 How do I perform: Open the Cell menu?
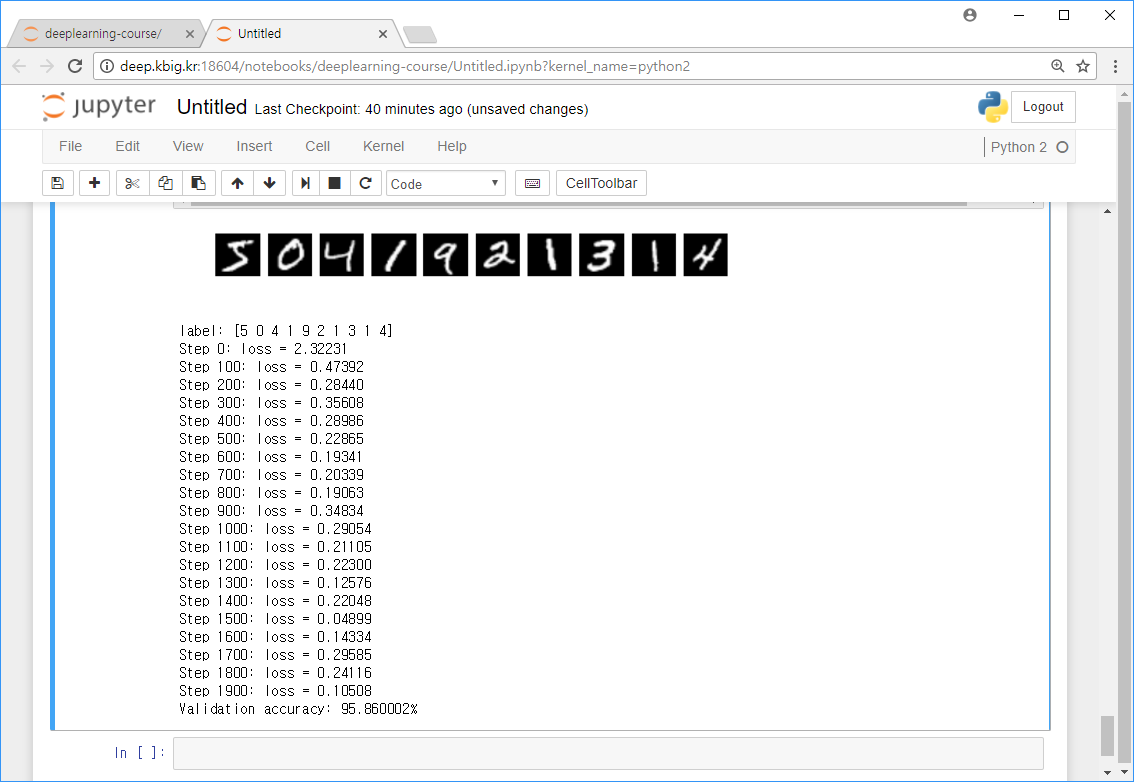click(317, 146)
